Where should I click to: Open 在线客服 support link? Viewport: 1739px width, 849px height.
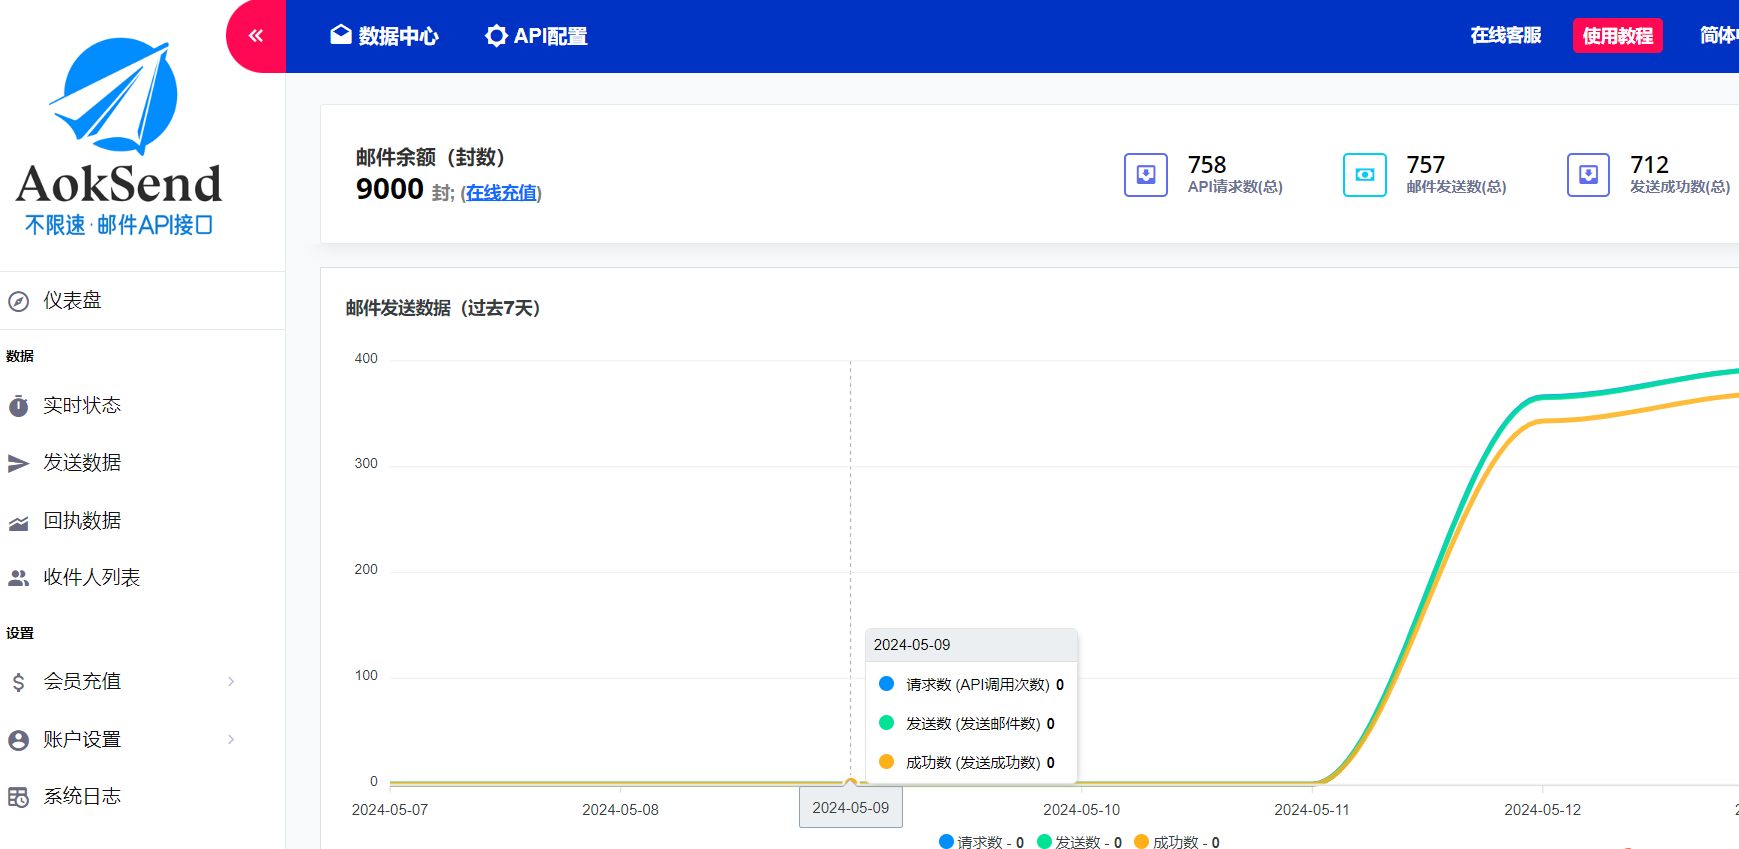coord(1506,36)
